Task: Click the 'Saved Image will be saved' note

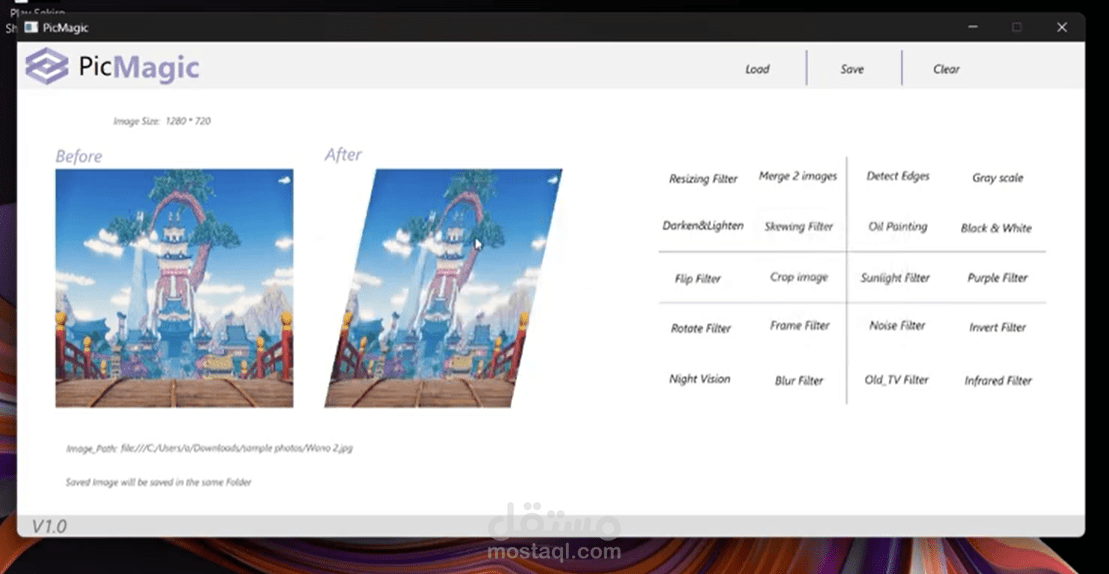Action: 158,482
